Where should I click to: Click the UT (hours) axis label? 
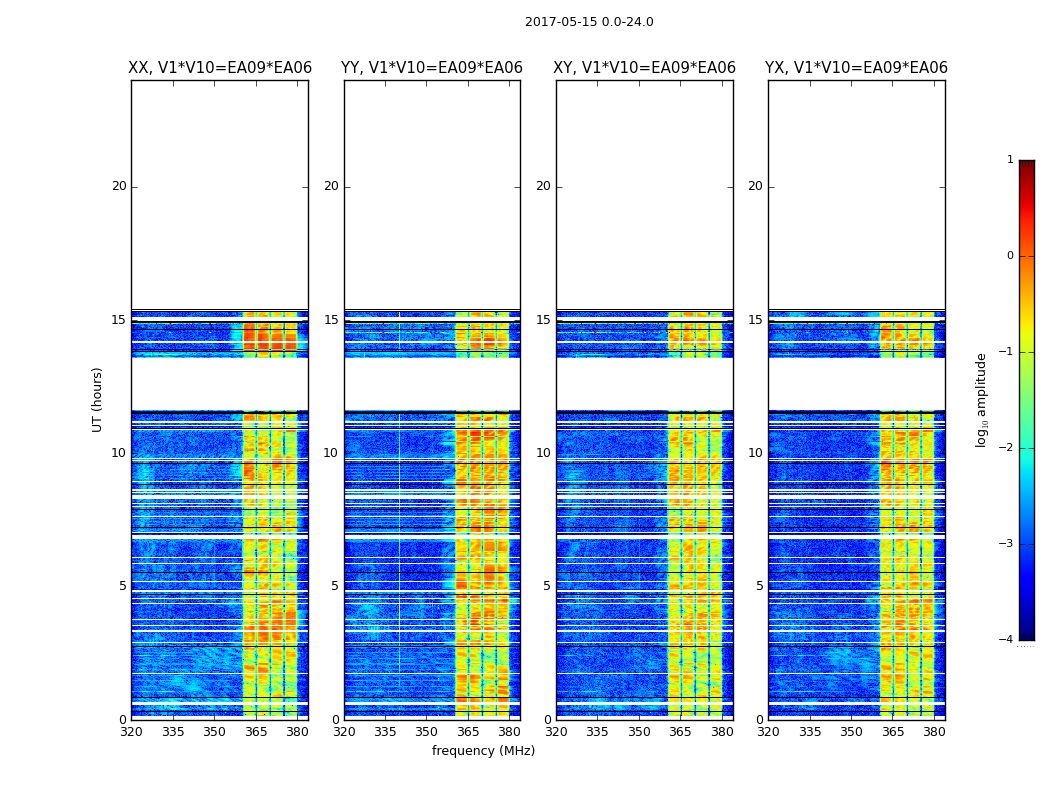tap(98, 400)
